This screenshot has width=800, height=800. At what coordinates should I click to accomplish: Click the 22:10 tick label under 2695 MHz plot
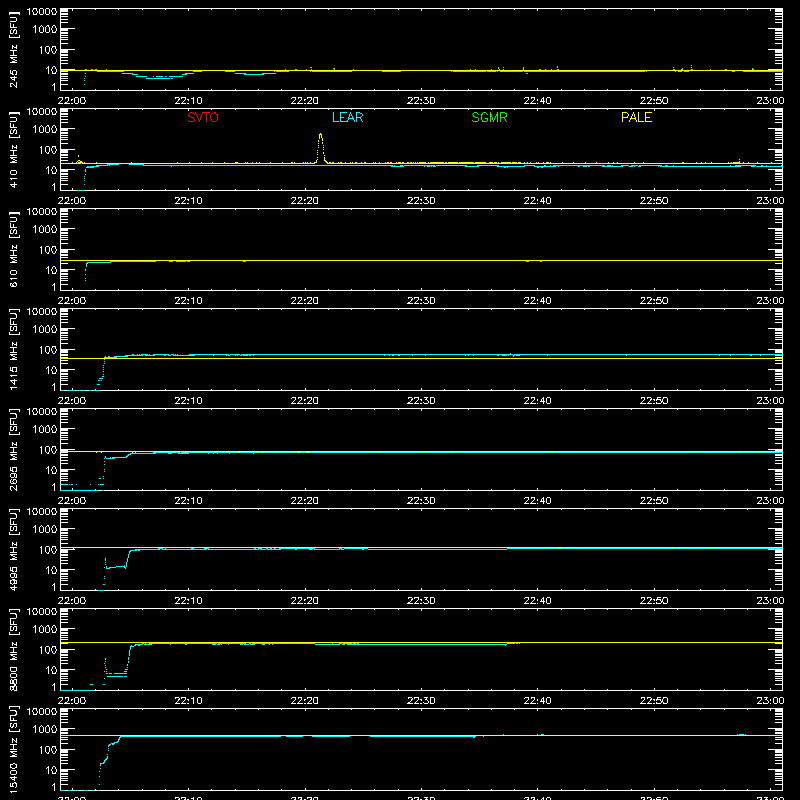(x=188, y=501)
